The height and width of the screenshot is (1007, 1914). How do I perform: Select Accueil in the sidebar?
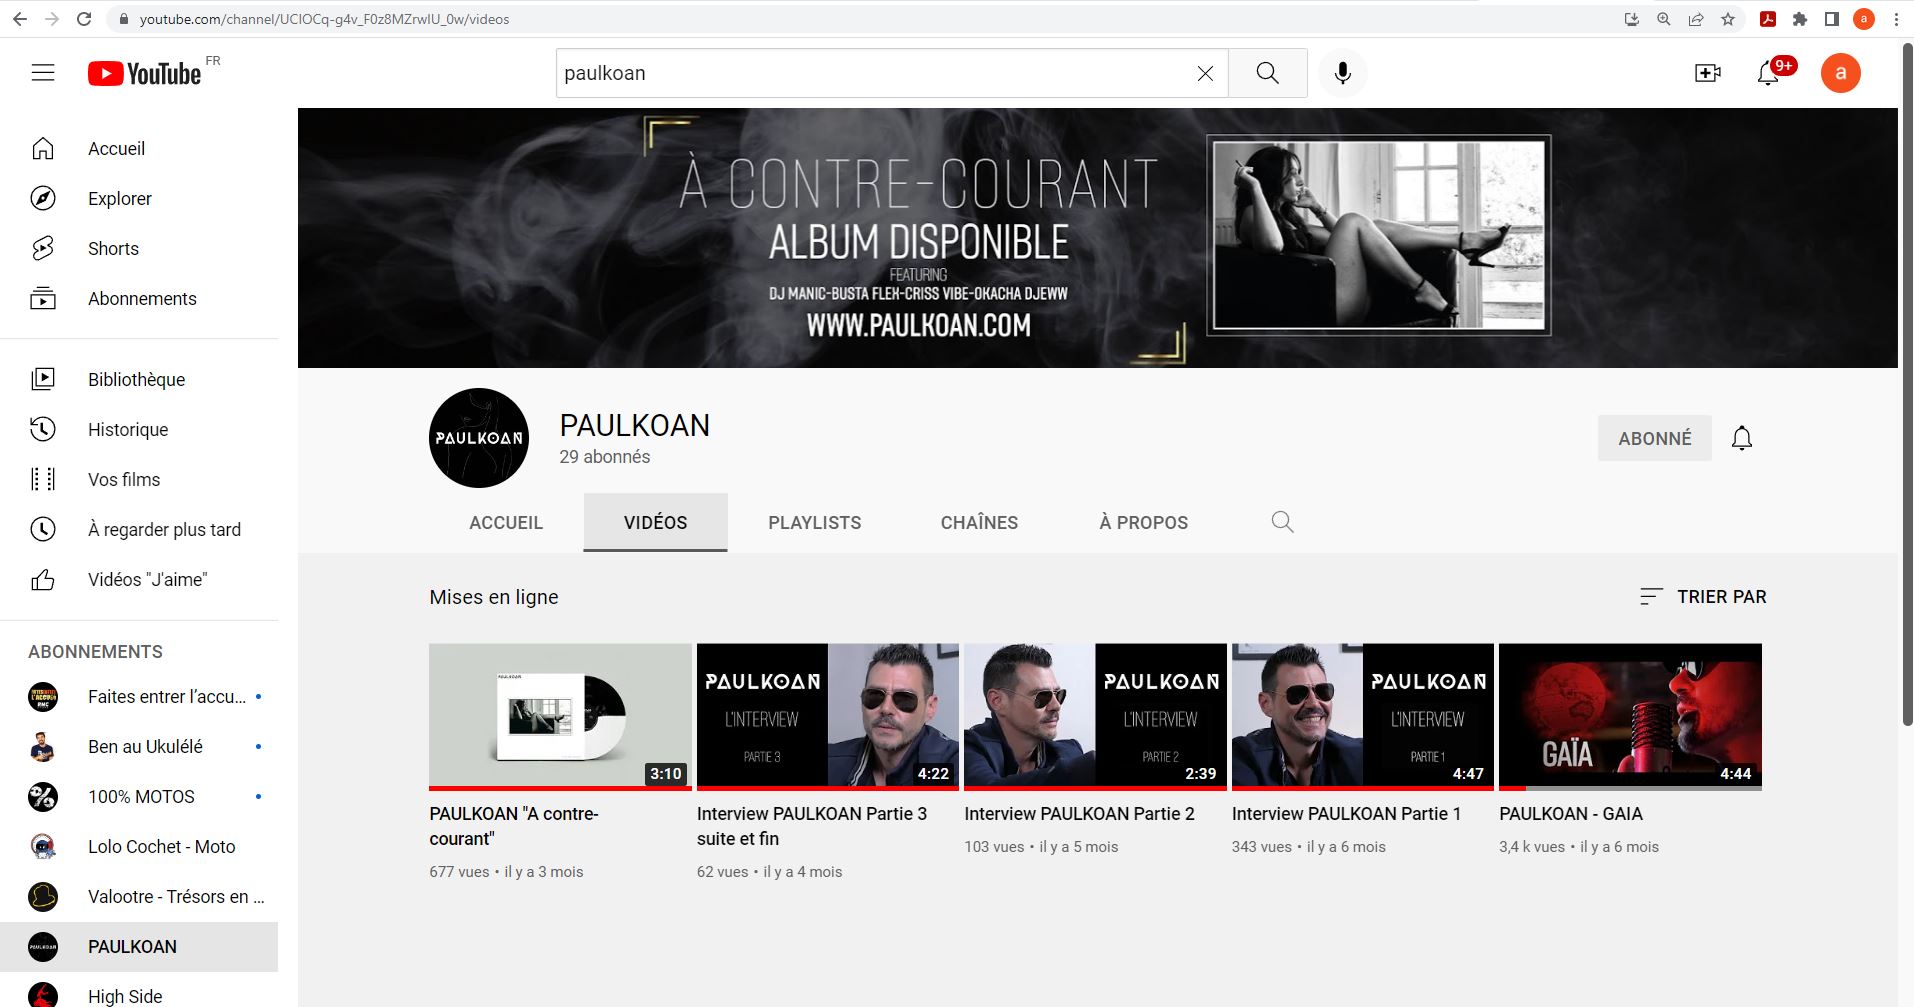[139, 148]
